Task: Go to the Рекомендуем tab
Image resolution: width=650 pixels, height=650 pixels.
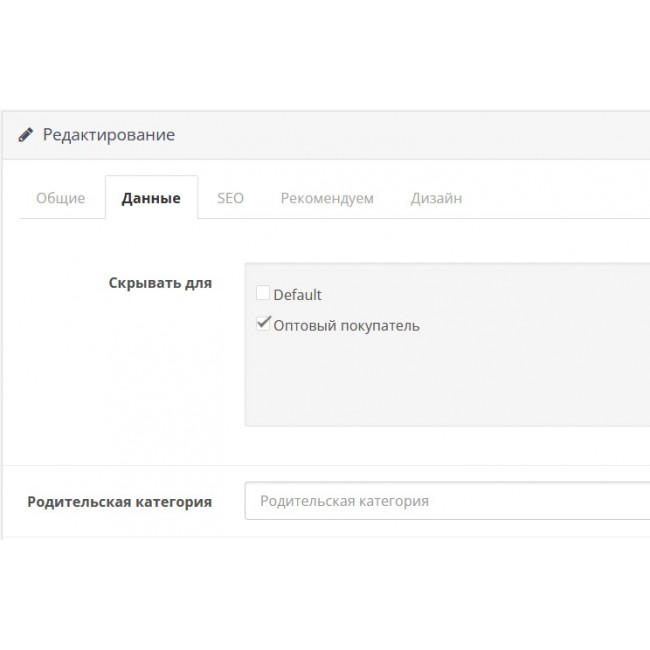Action: pyautogui.click(x=327, y=198)
